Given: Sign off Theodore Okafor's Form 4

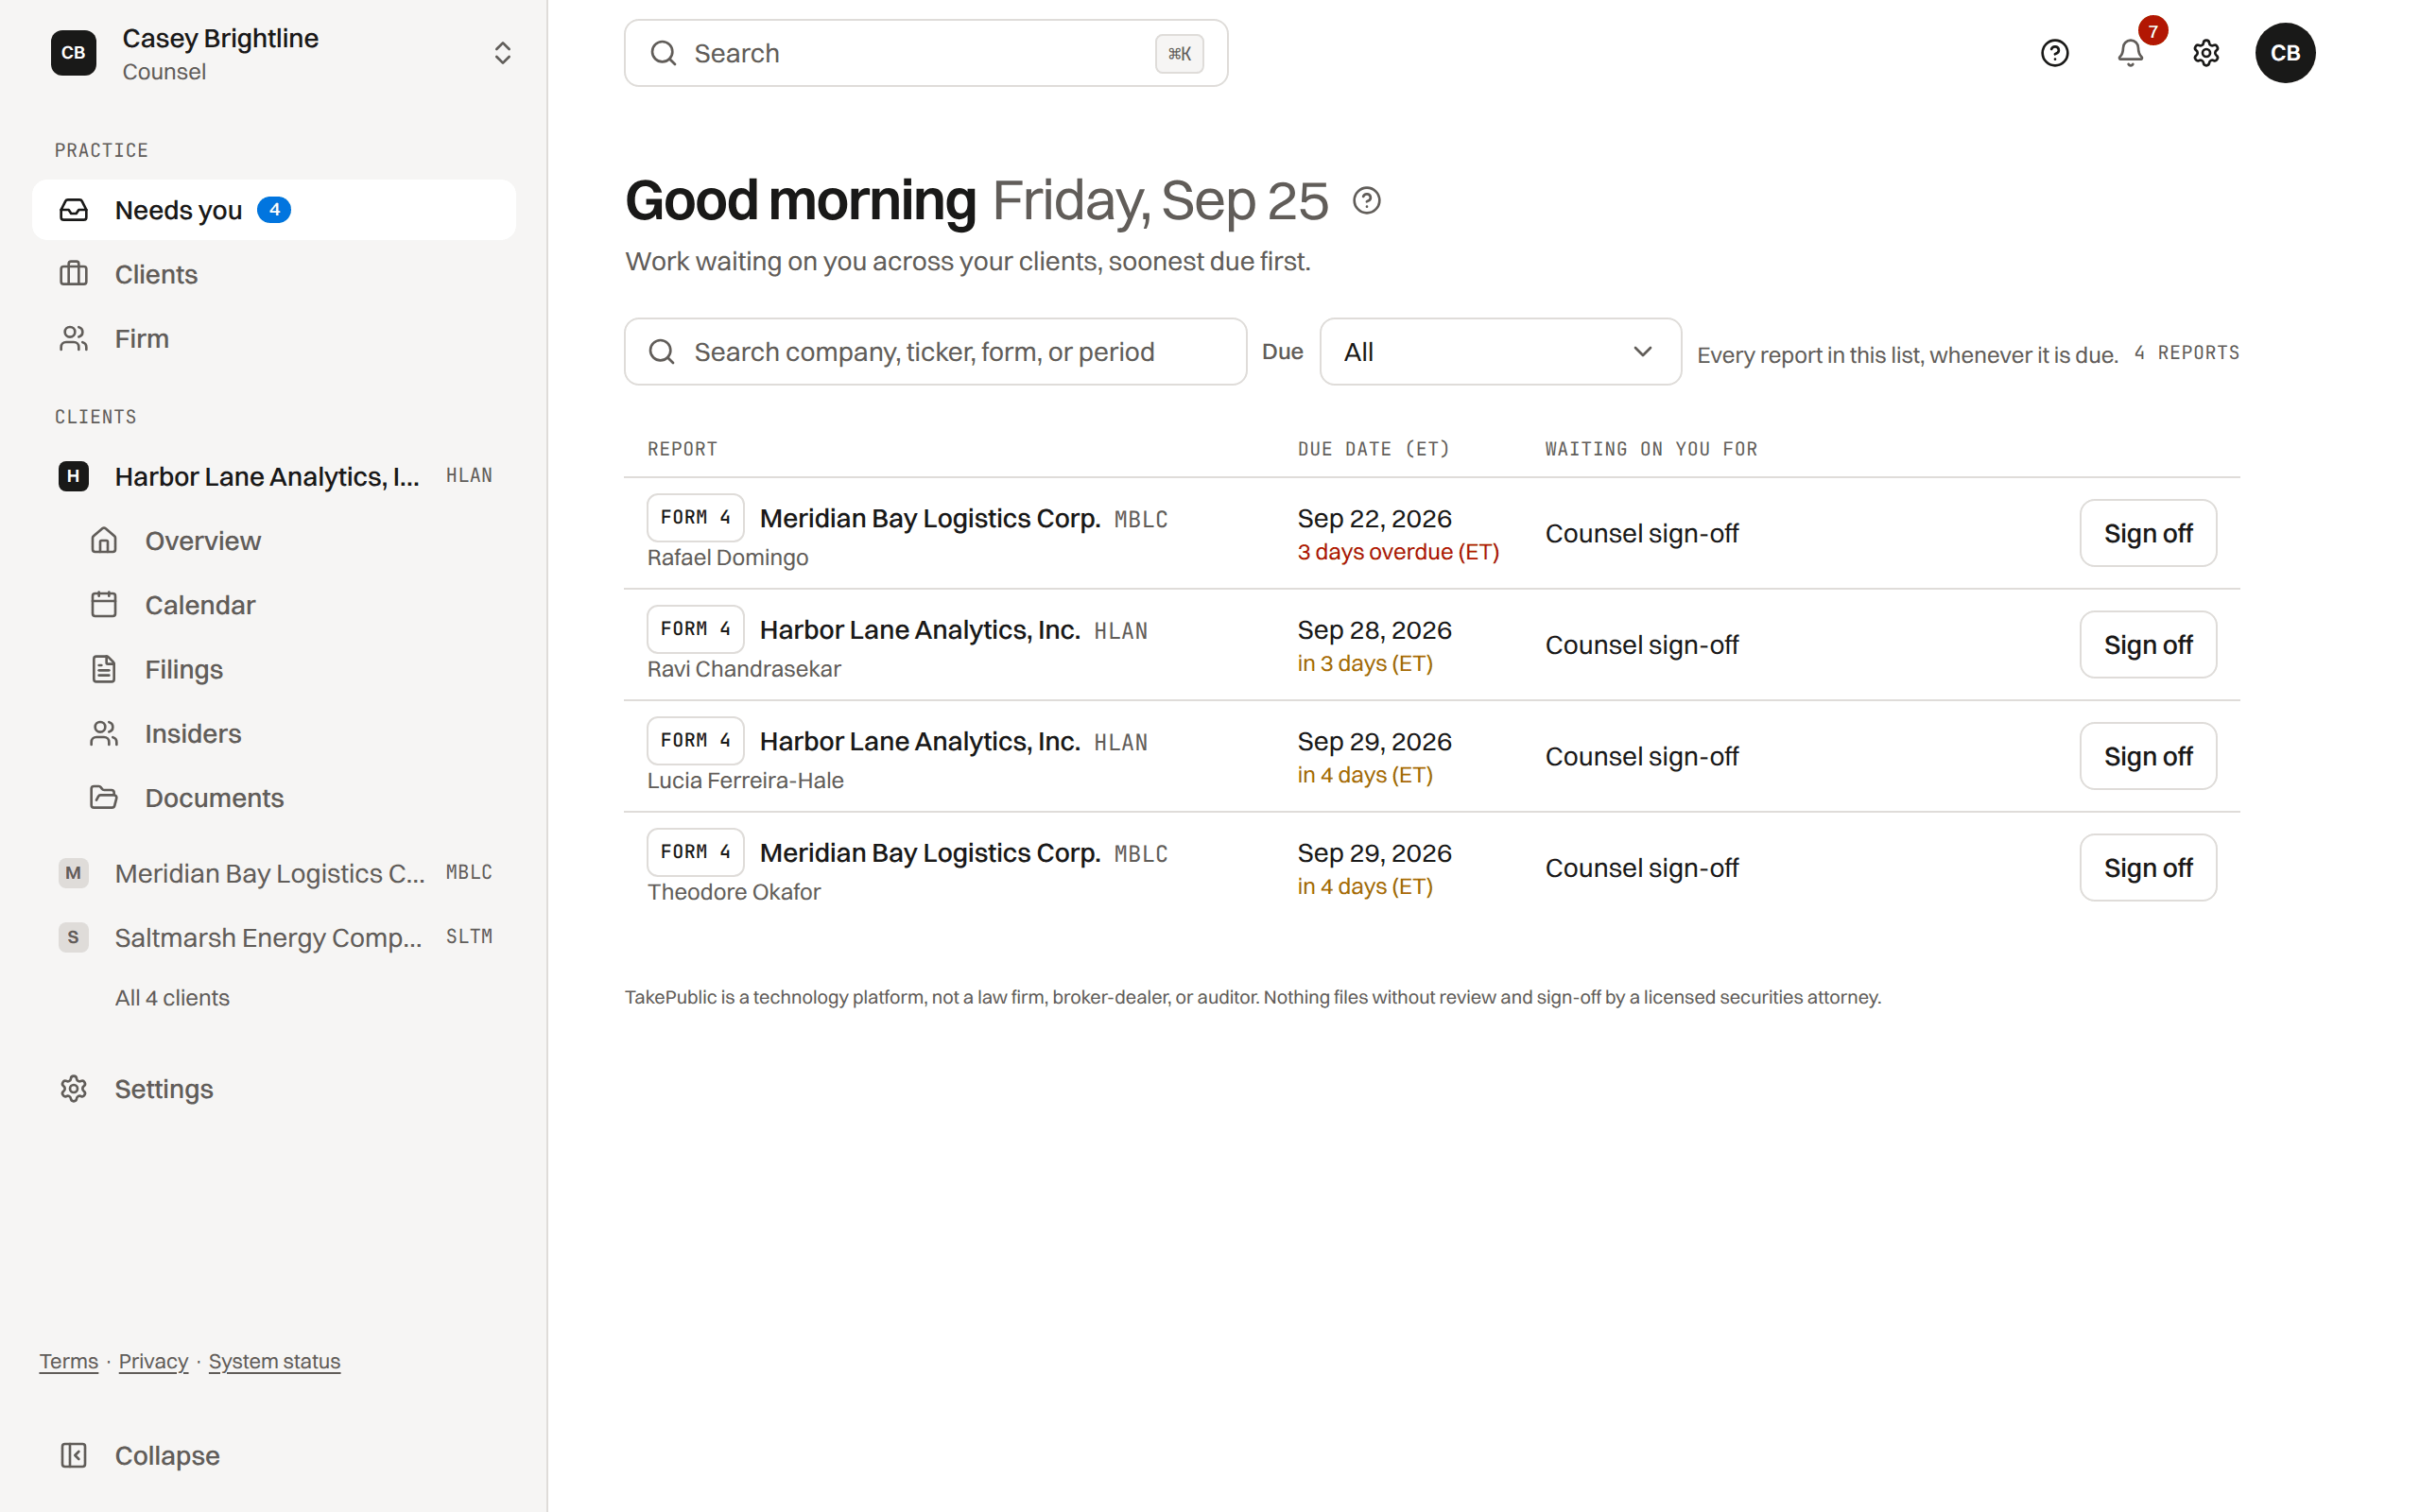Looking at the screenshot, I should tap(2147, 868).
